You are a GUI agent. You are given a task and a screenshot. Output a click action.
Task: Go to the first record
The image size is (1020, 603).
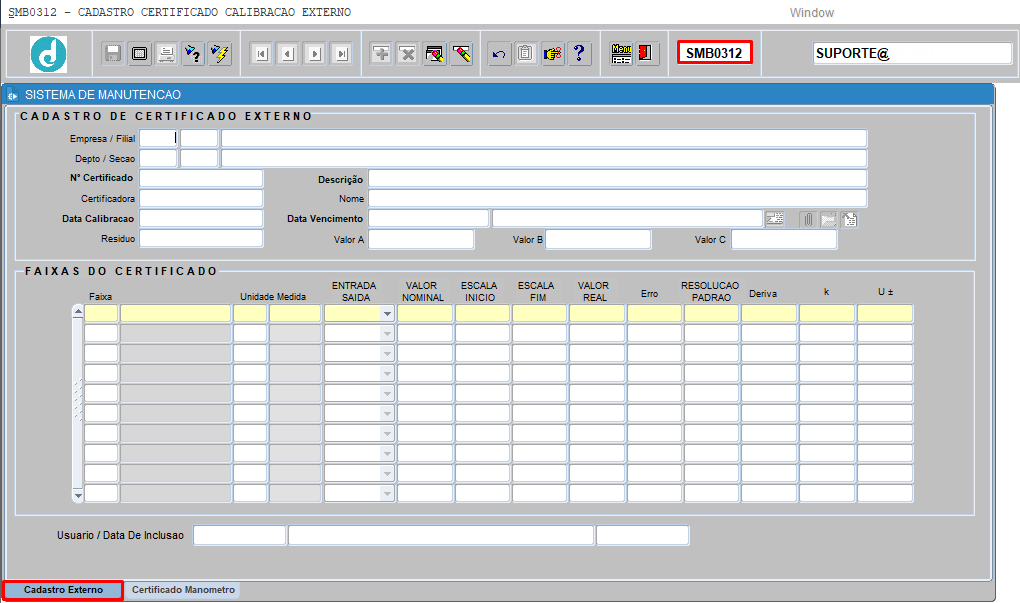click(262, 53)
